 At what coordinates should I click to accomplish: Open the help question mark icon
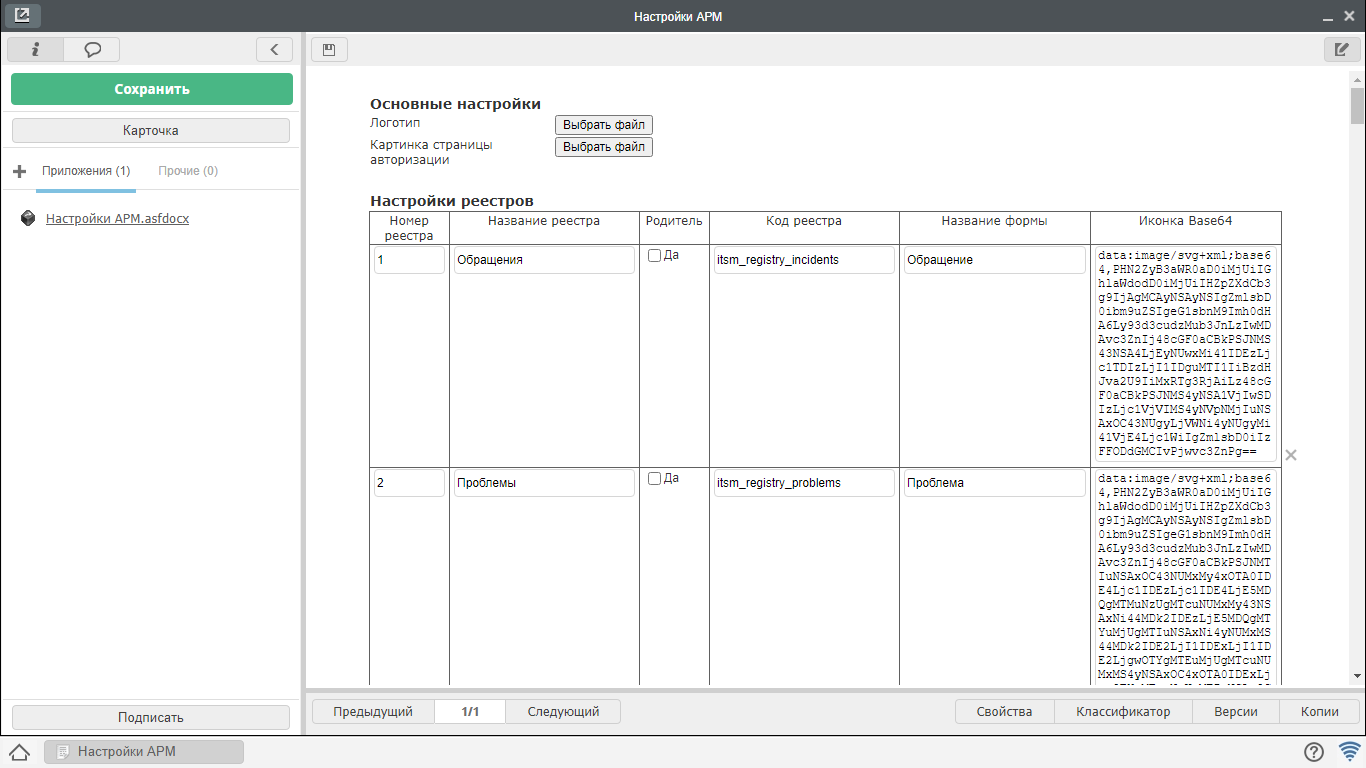[x=1314, y=752]
